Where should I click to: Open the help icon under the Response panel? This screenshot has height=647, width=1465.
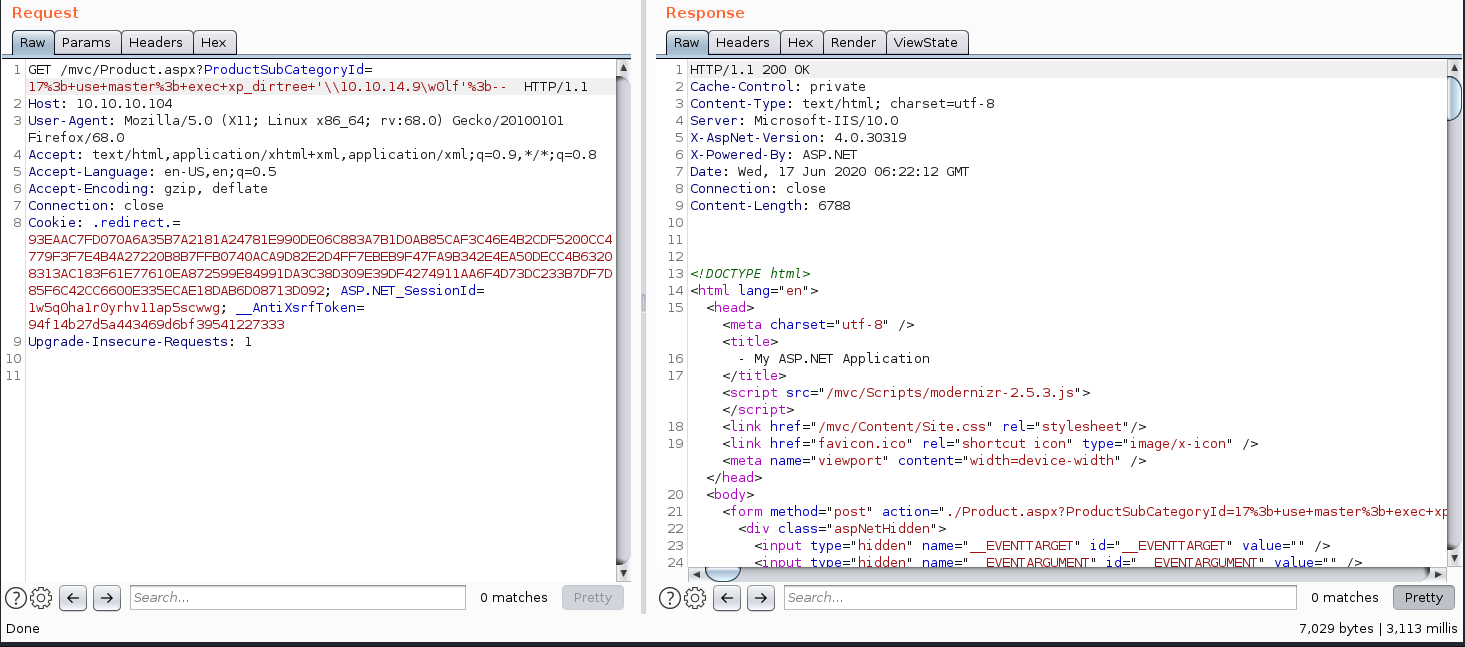[x=669, y=598]
